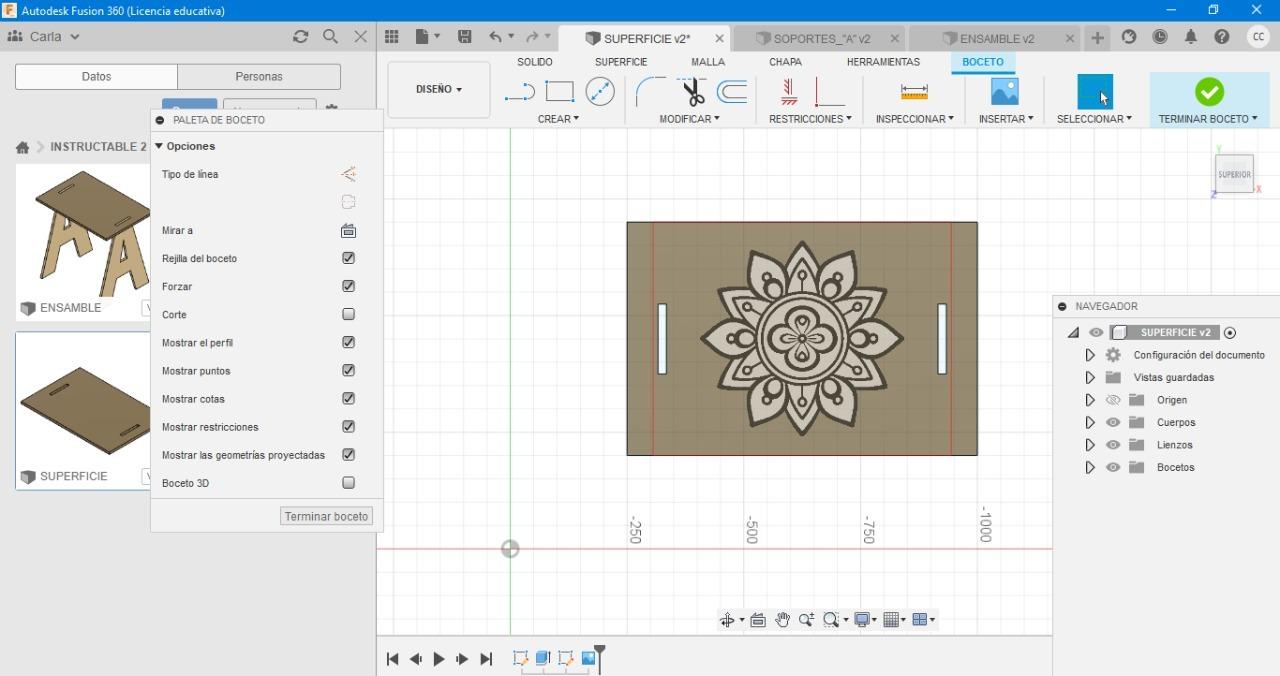This screenshot has width=1280, height=676.
Task: Expand the Bocetos folder in navigator
Action: [1090, 467]
